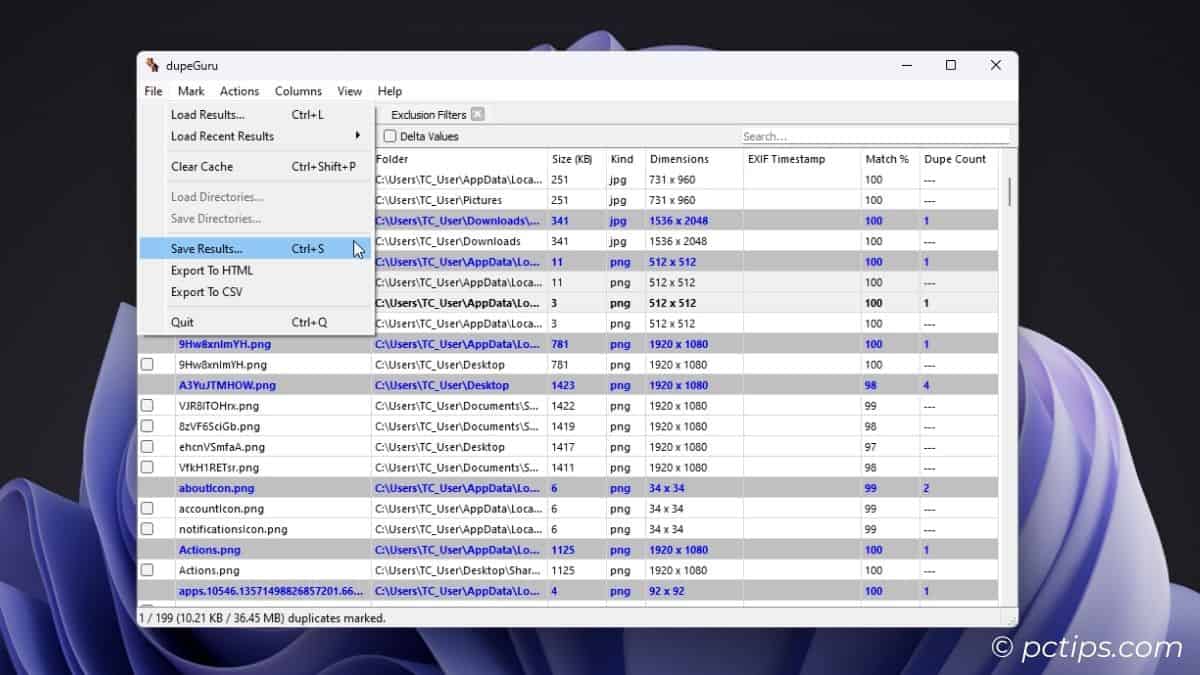Enable the Delta Values checkbox
The image size is (1200, 675).
(388, 136)
